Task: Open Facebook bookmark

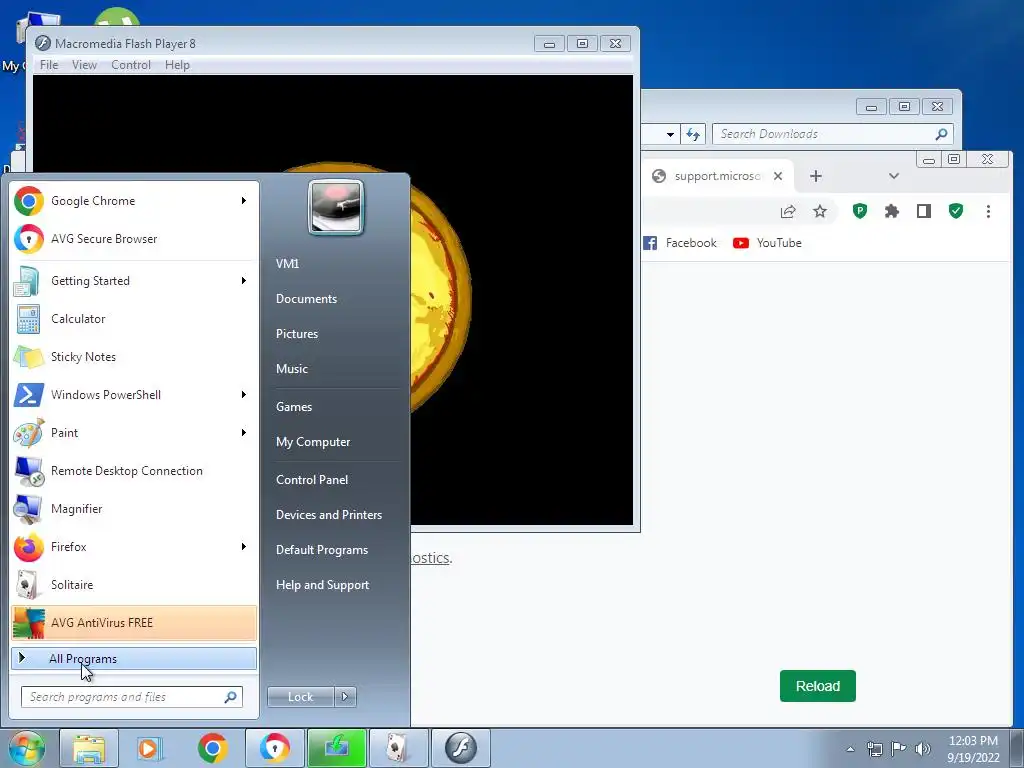Action: point(680,243)
